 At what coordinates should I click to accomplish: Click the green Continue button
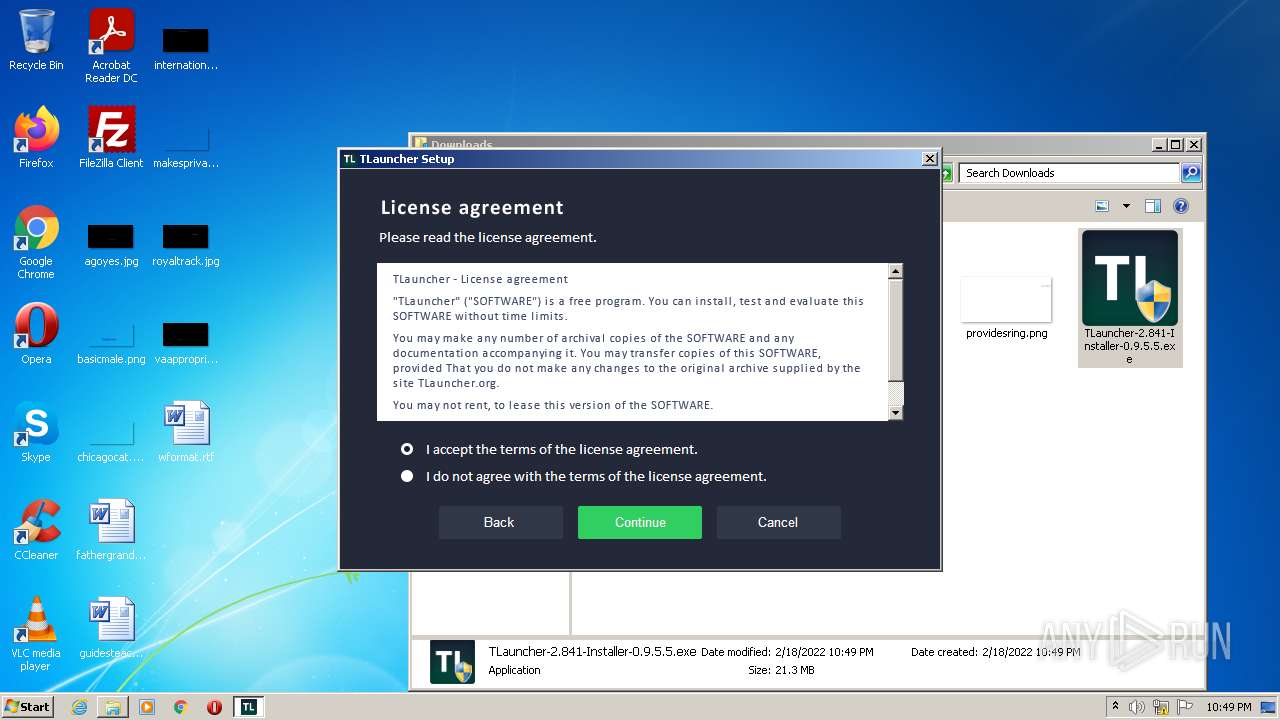640,522
